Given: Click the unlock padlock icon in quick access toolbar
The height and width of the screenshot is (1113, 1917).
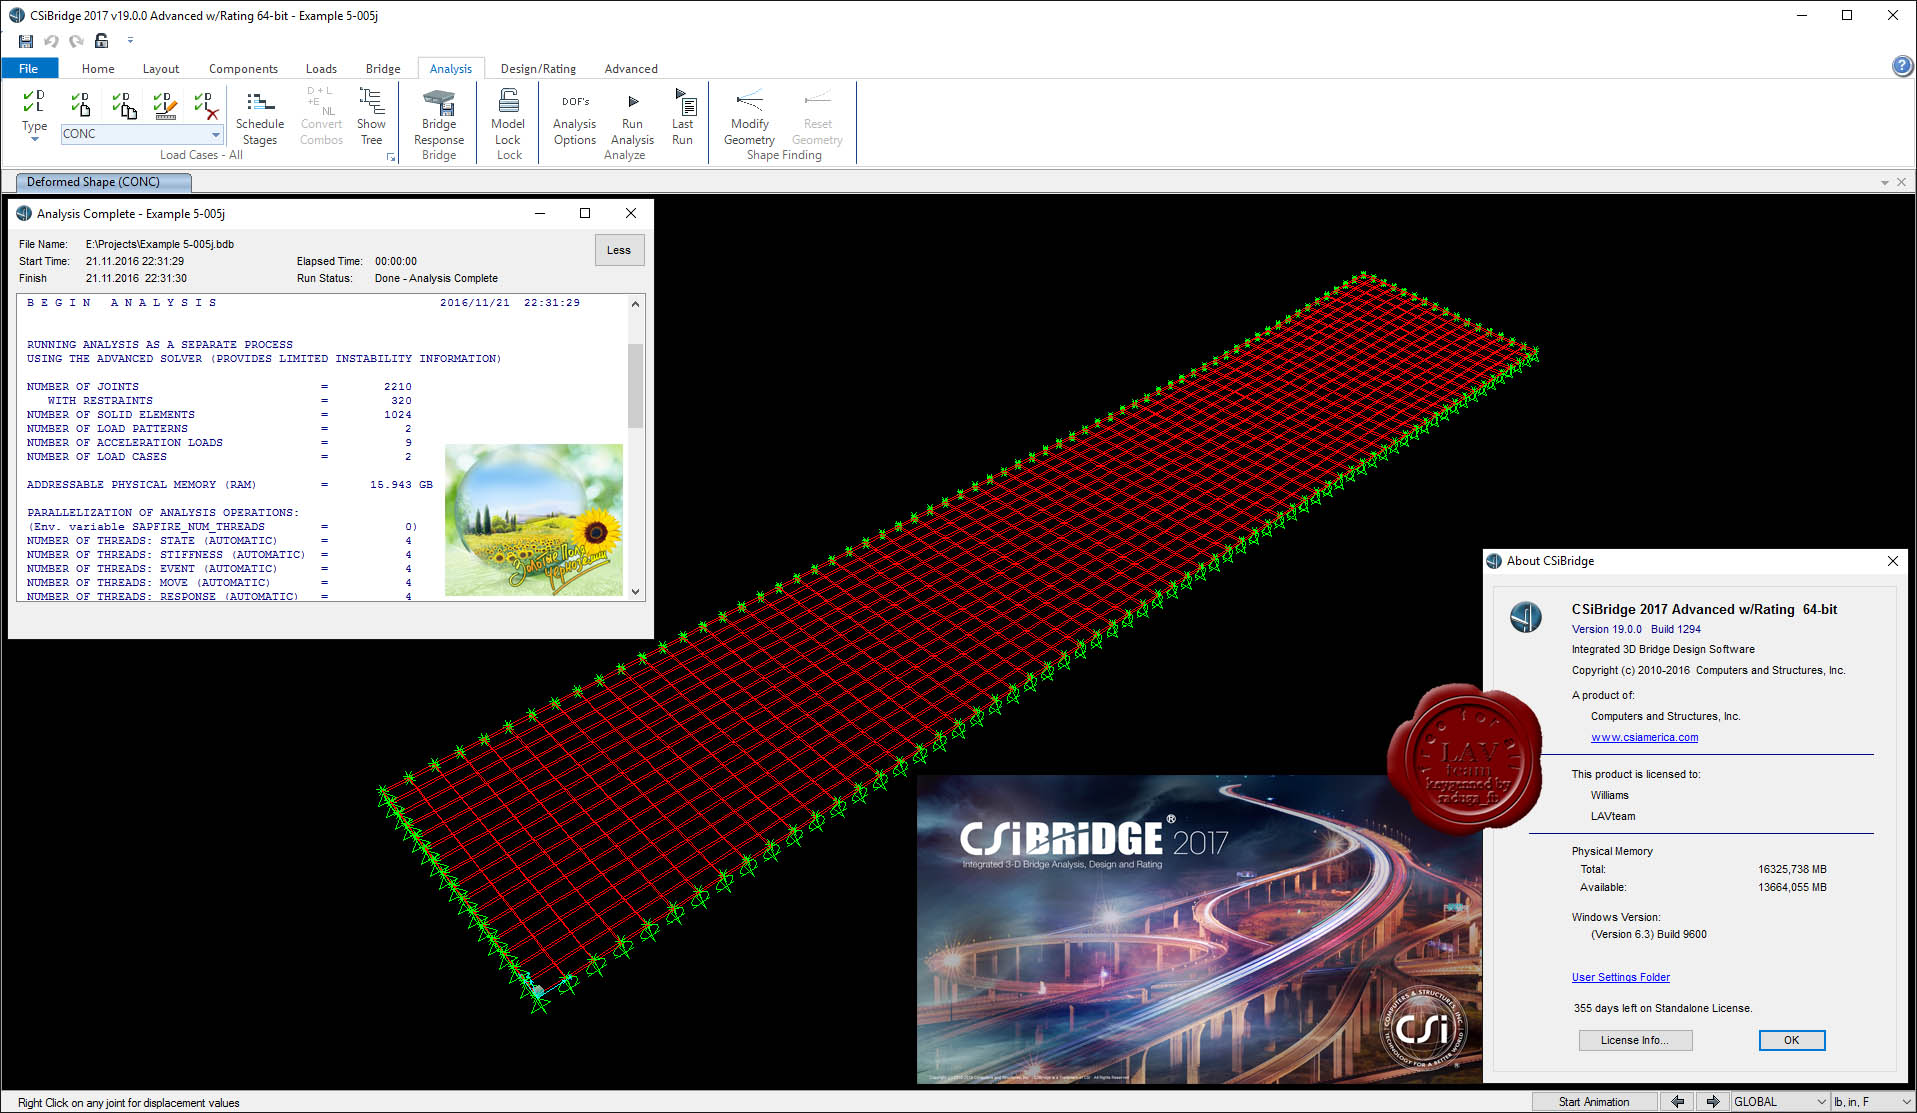Looking at the screenshot, I should pyautogui.click(x=101, y=41).
